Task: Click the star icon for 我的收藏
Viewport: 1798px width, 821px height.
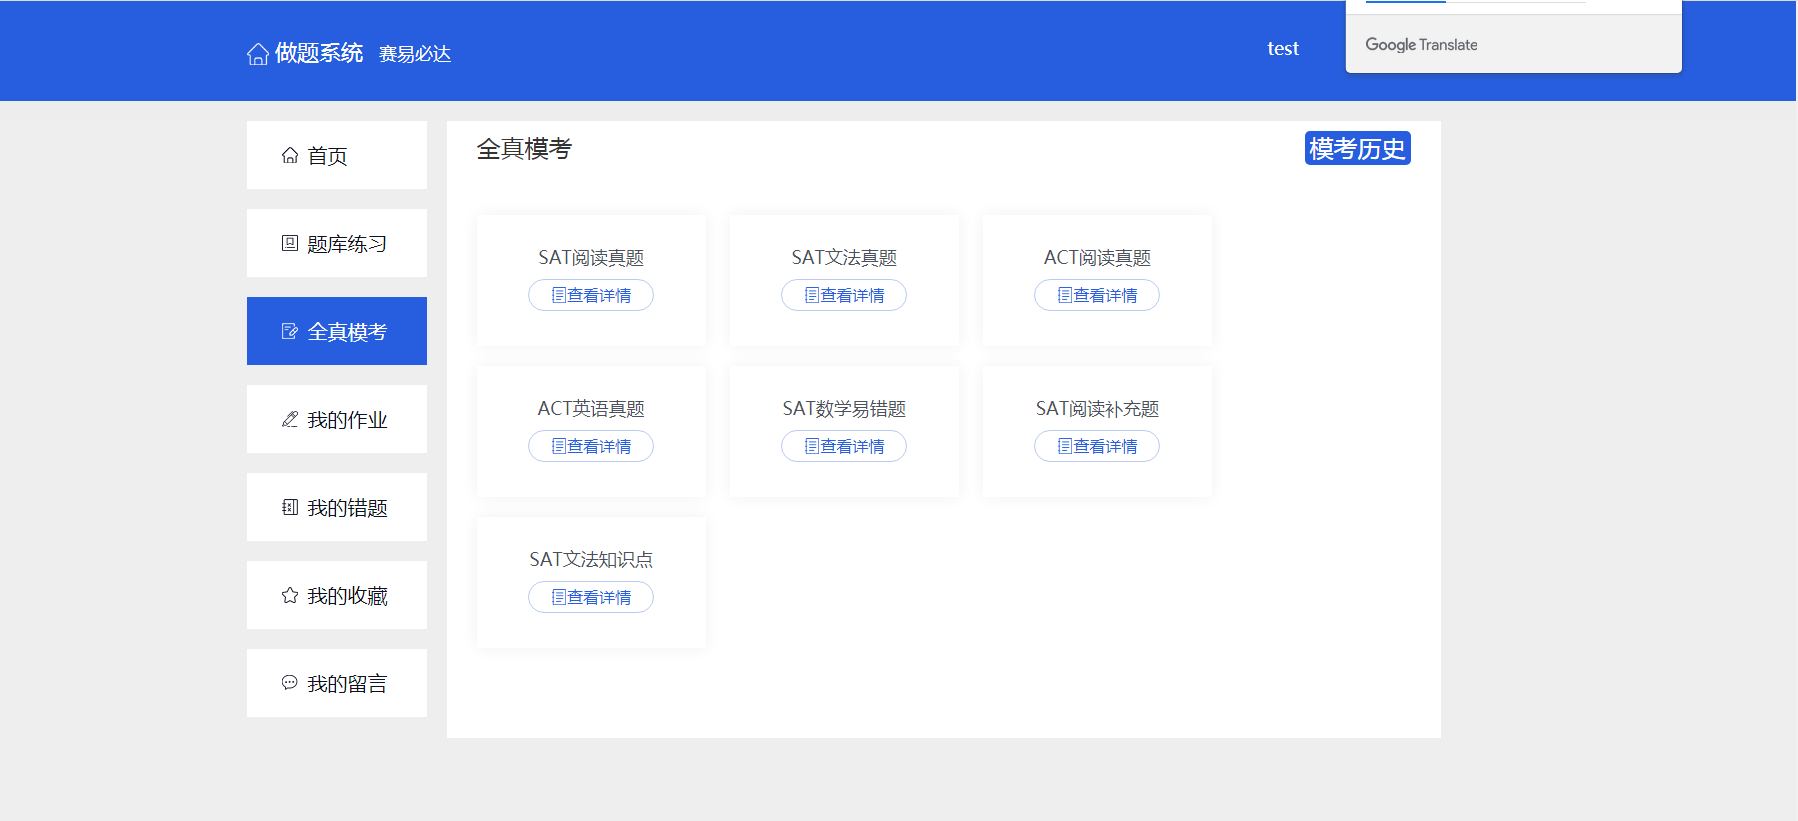Action: pos(290,596)
